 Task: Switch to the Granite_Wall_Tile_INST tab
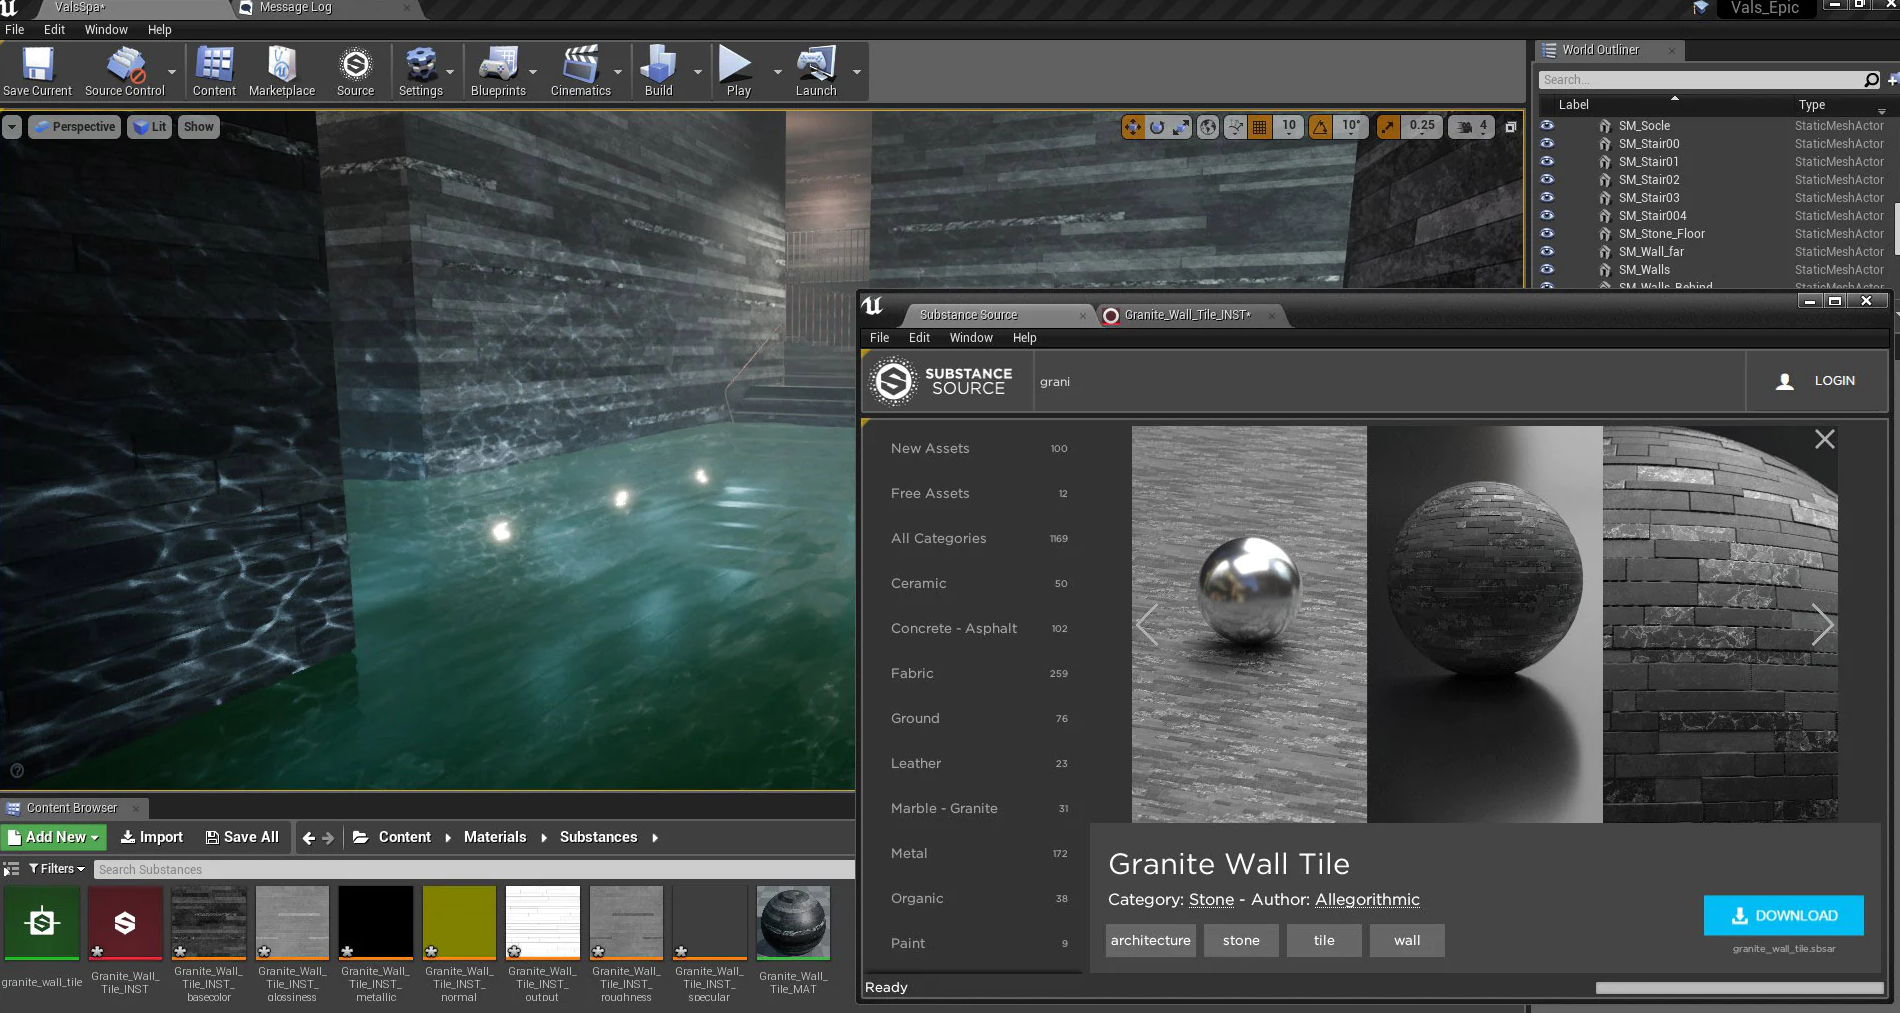(1186, 315)
